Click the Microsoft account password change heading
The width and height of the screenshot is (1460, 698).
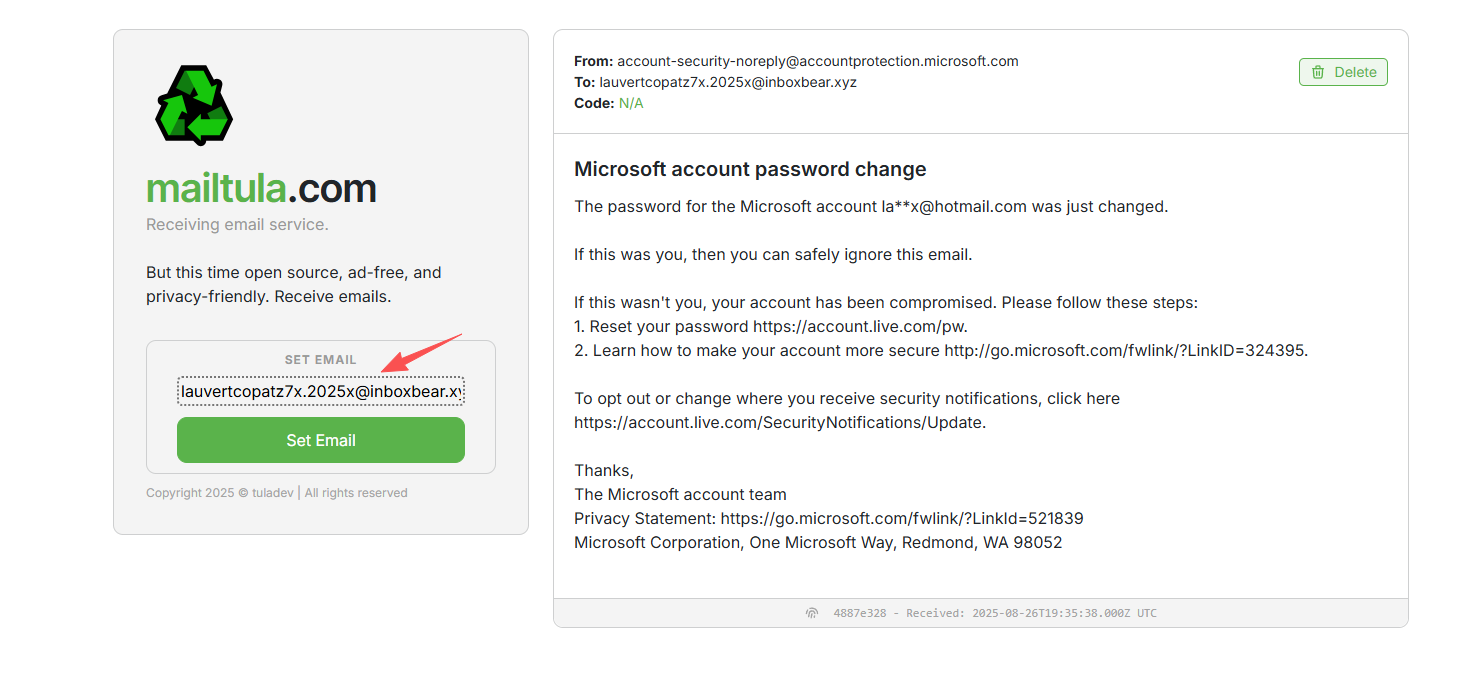click(x=750, y=169)
